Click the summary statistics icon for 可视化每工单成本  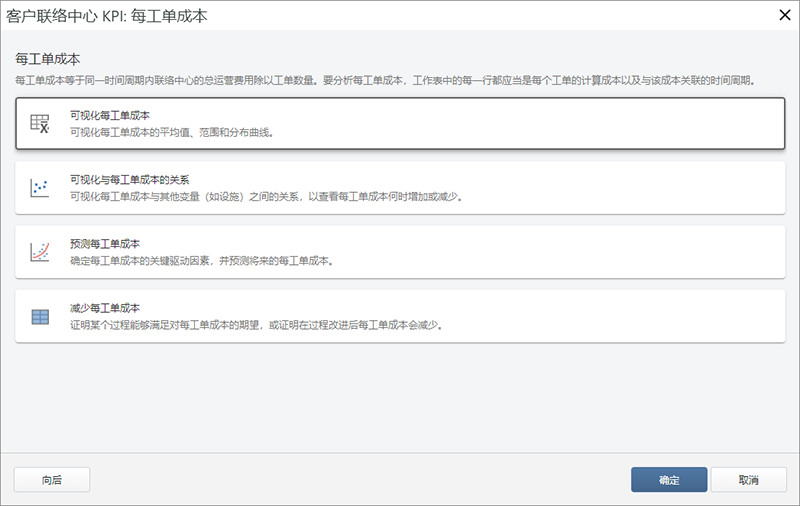(x=40, y=123)
